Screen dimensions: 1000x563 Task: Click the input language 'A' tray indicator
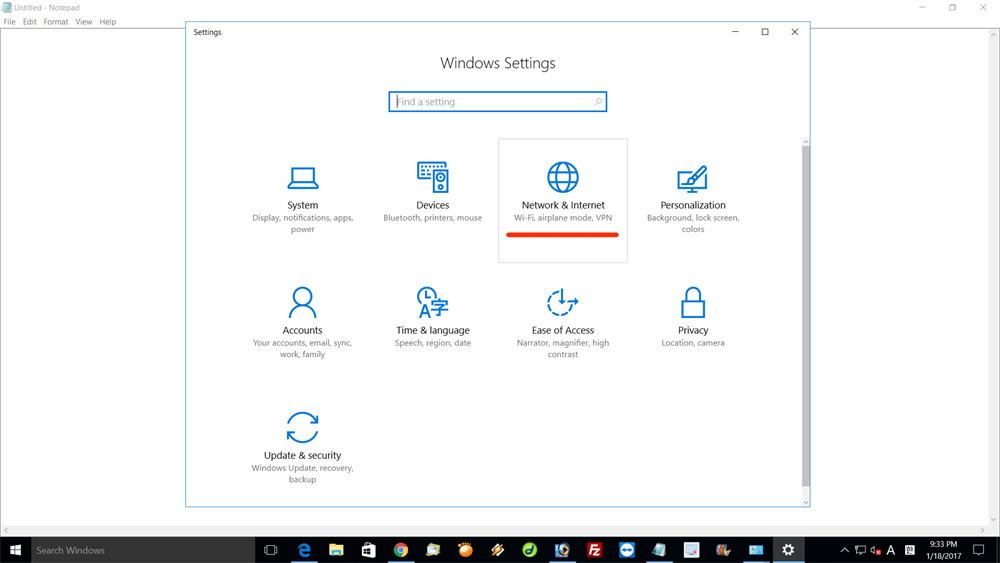891,550
